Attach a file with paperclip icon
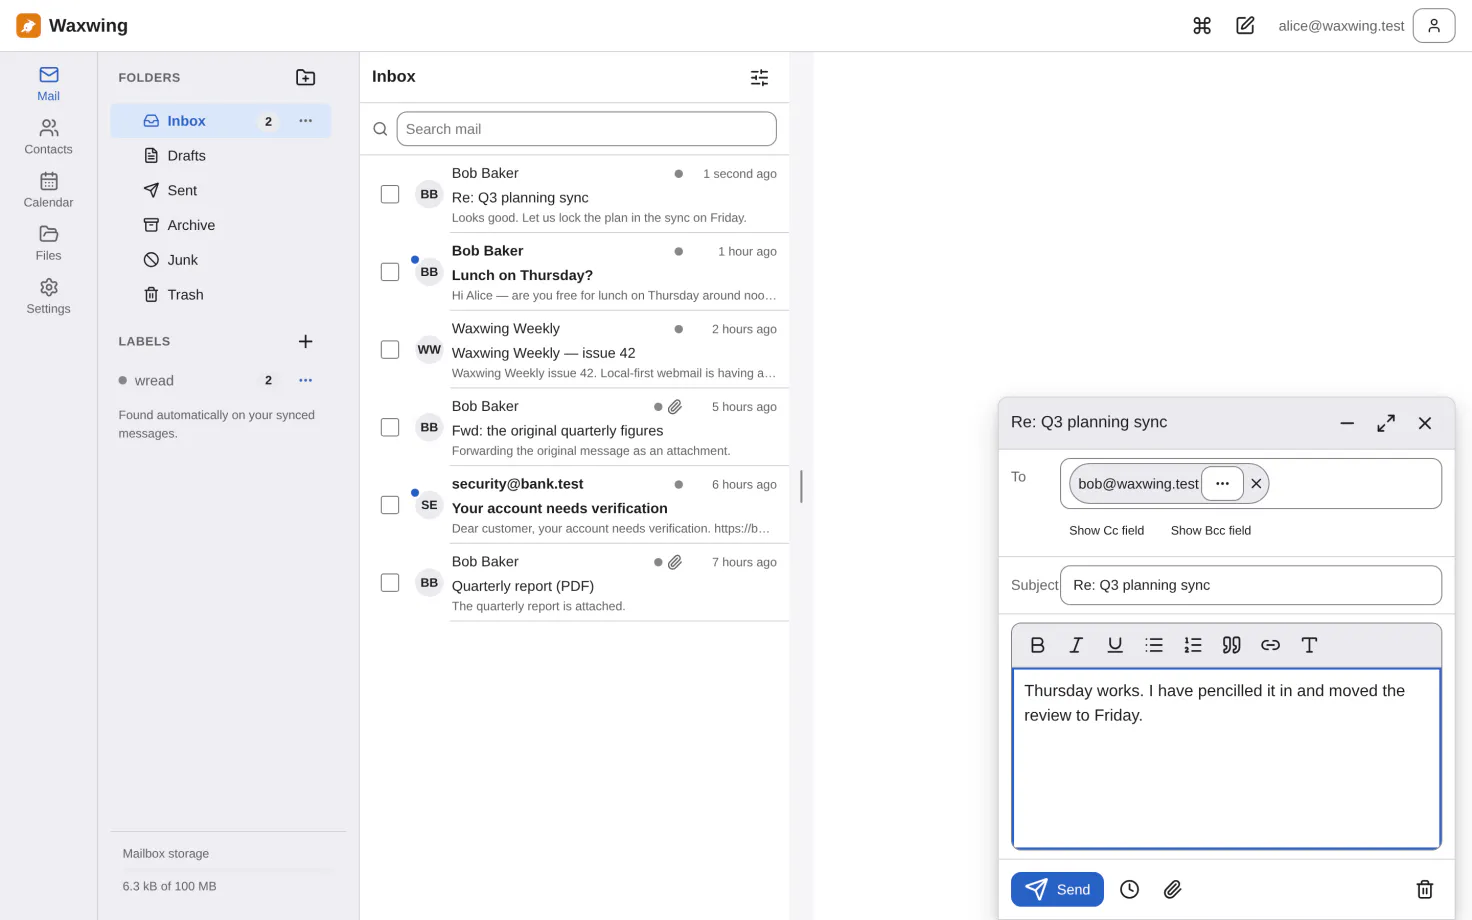The image size is (1472, 920). click(1173, 889)
